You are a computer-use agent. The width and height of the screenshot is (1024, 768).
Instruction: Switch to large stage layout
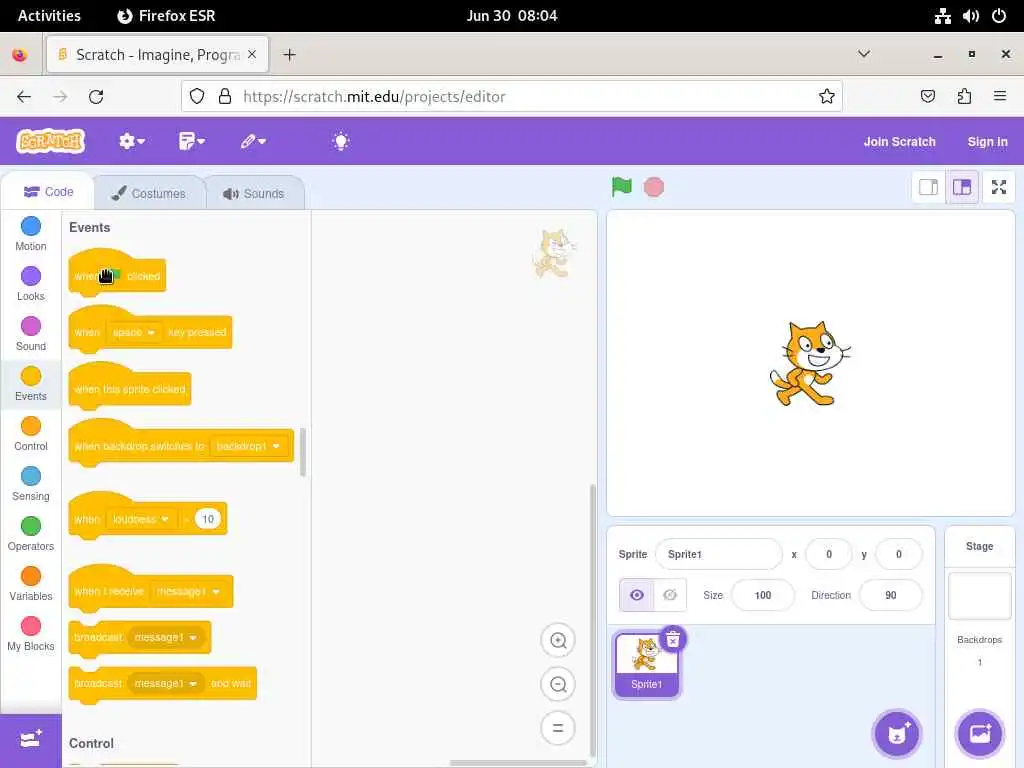pos(962,187)
